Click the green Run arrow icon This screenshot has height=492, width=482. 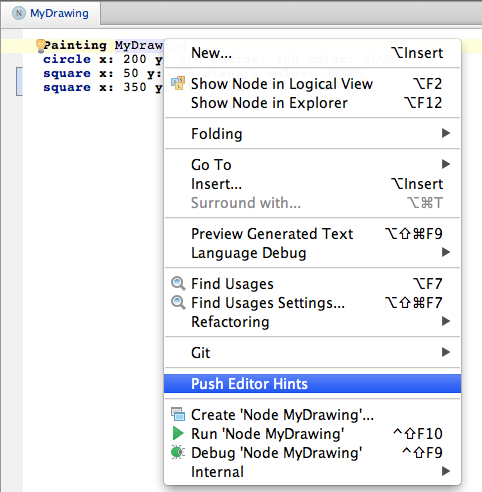coord(178,433)
